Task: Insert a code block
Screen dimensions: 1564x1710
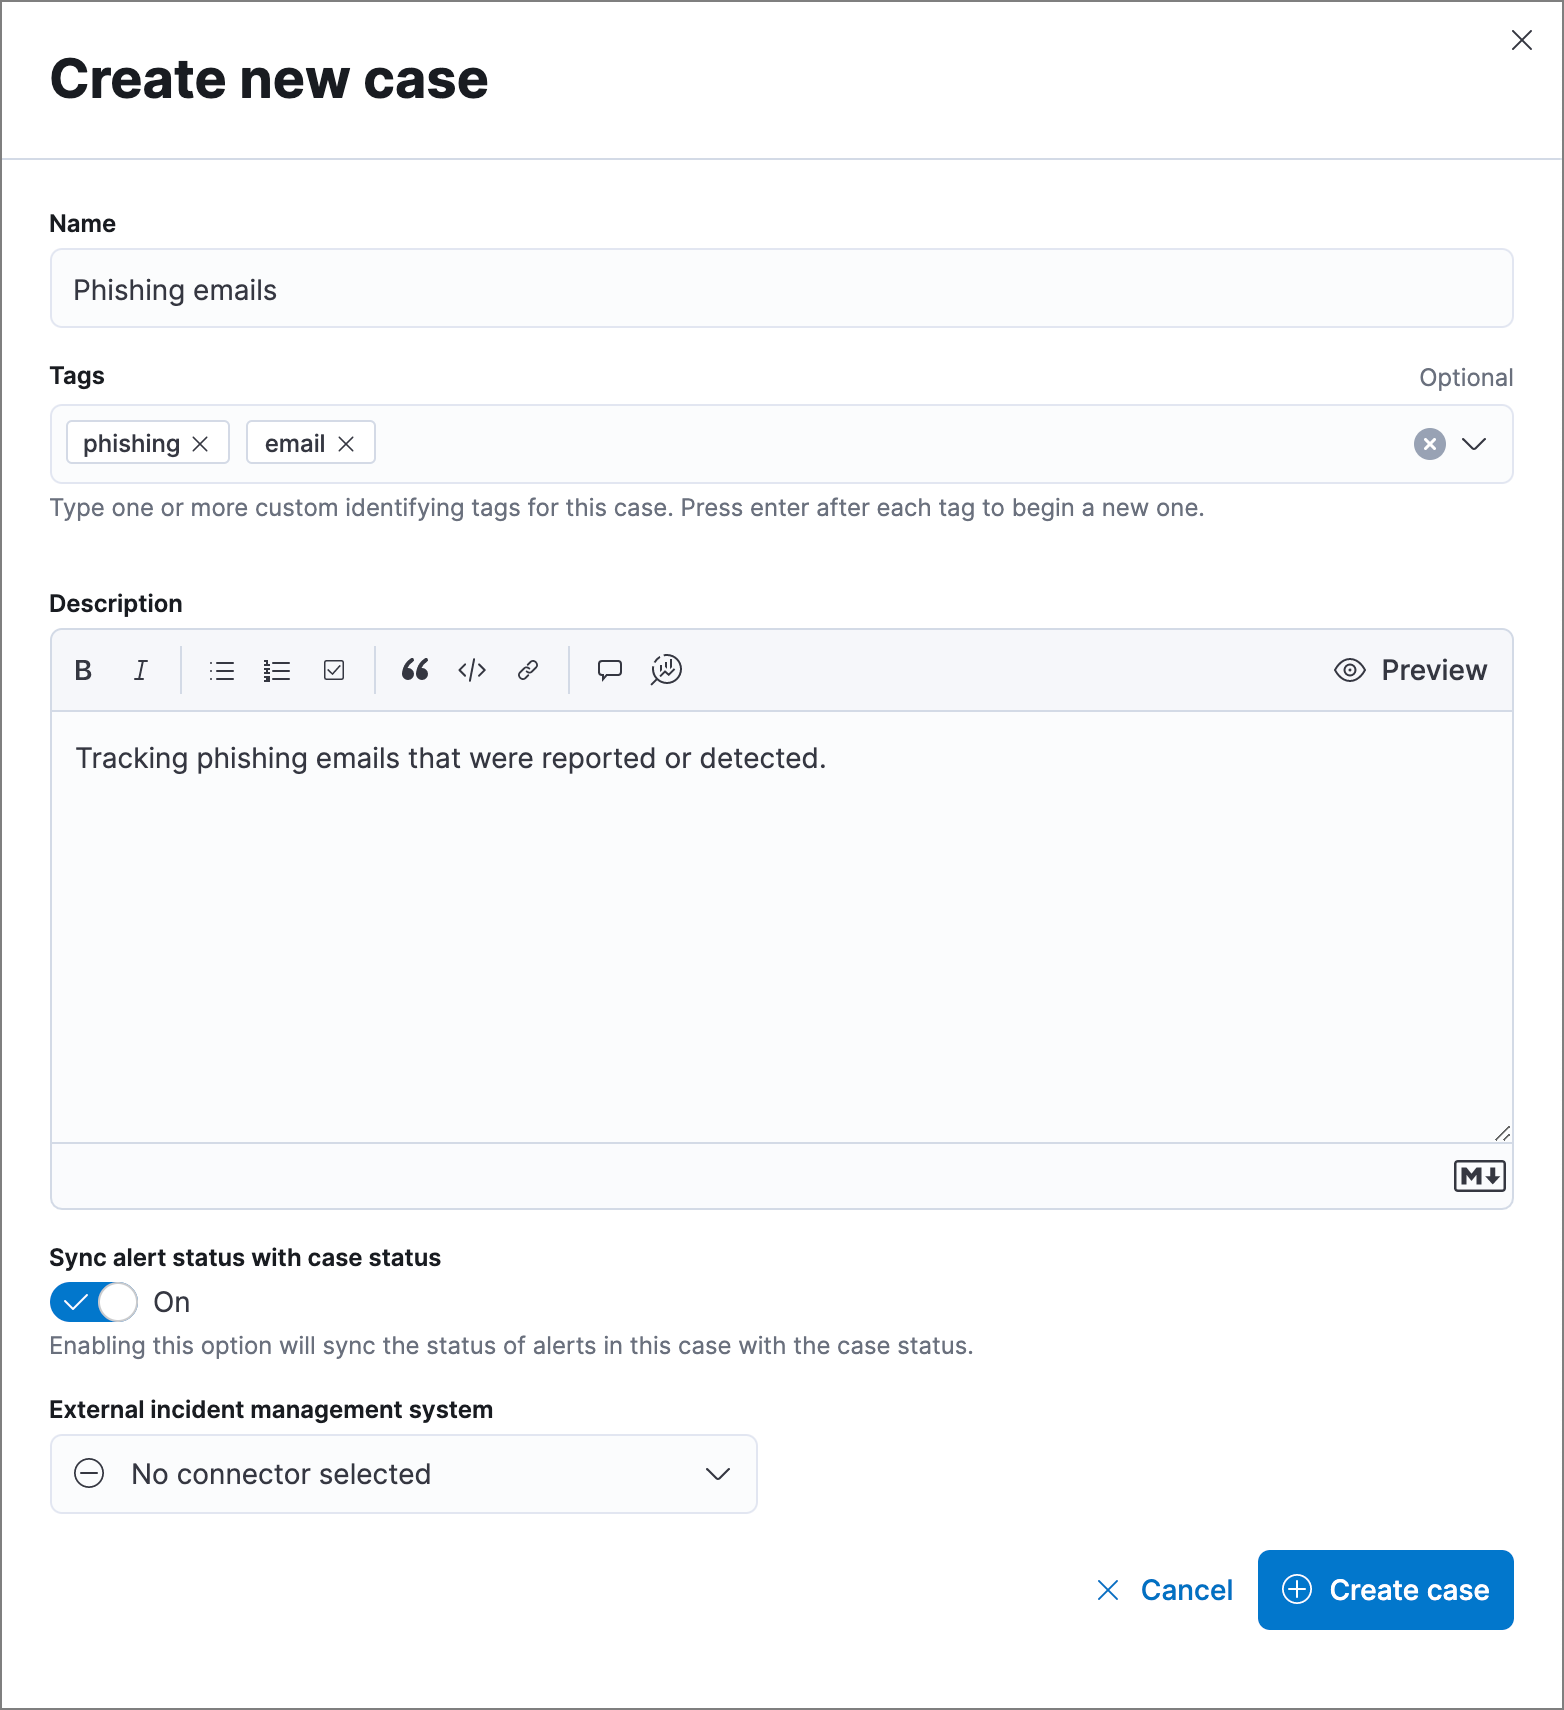Action: (x=471, y=670)
